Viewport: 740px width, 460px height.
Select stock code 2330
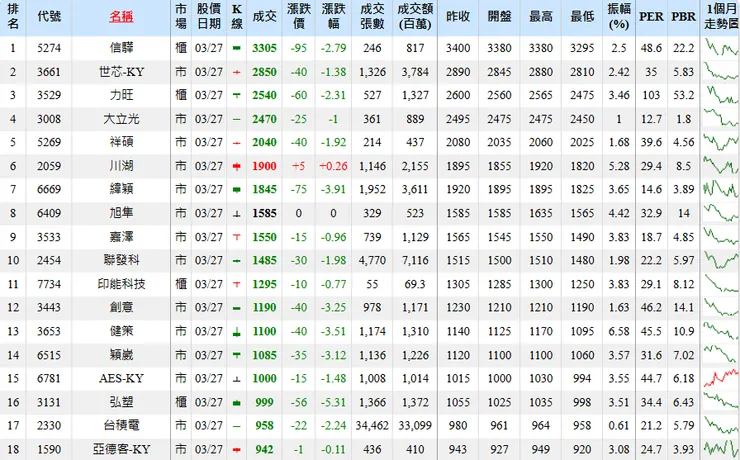click(x=49, y=426)
